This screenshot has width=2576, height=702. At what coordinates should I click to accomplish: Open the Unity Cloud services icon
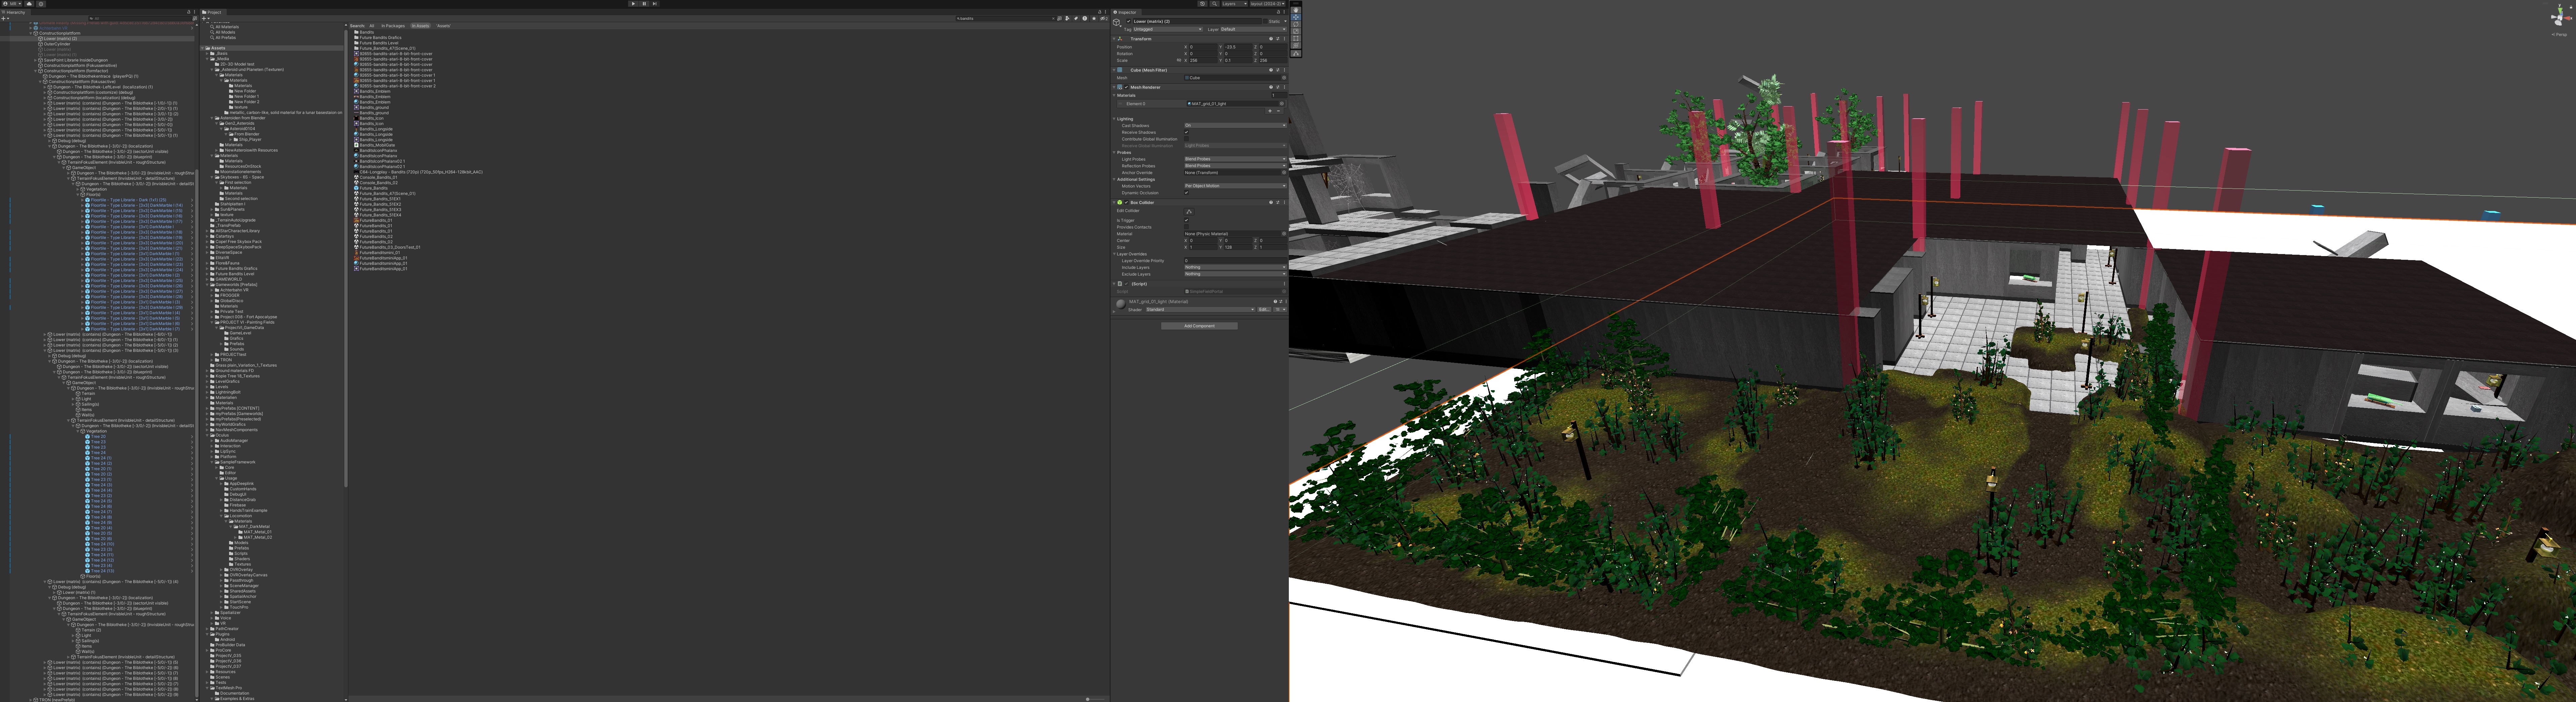pyautogui.click(x=29, y=4)
